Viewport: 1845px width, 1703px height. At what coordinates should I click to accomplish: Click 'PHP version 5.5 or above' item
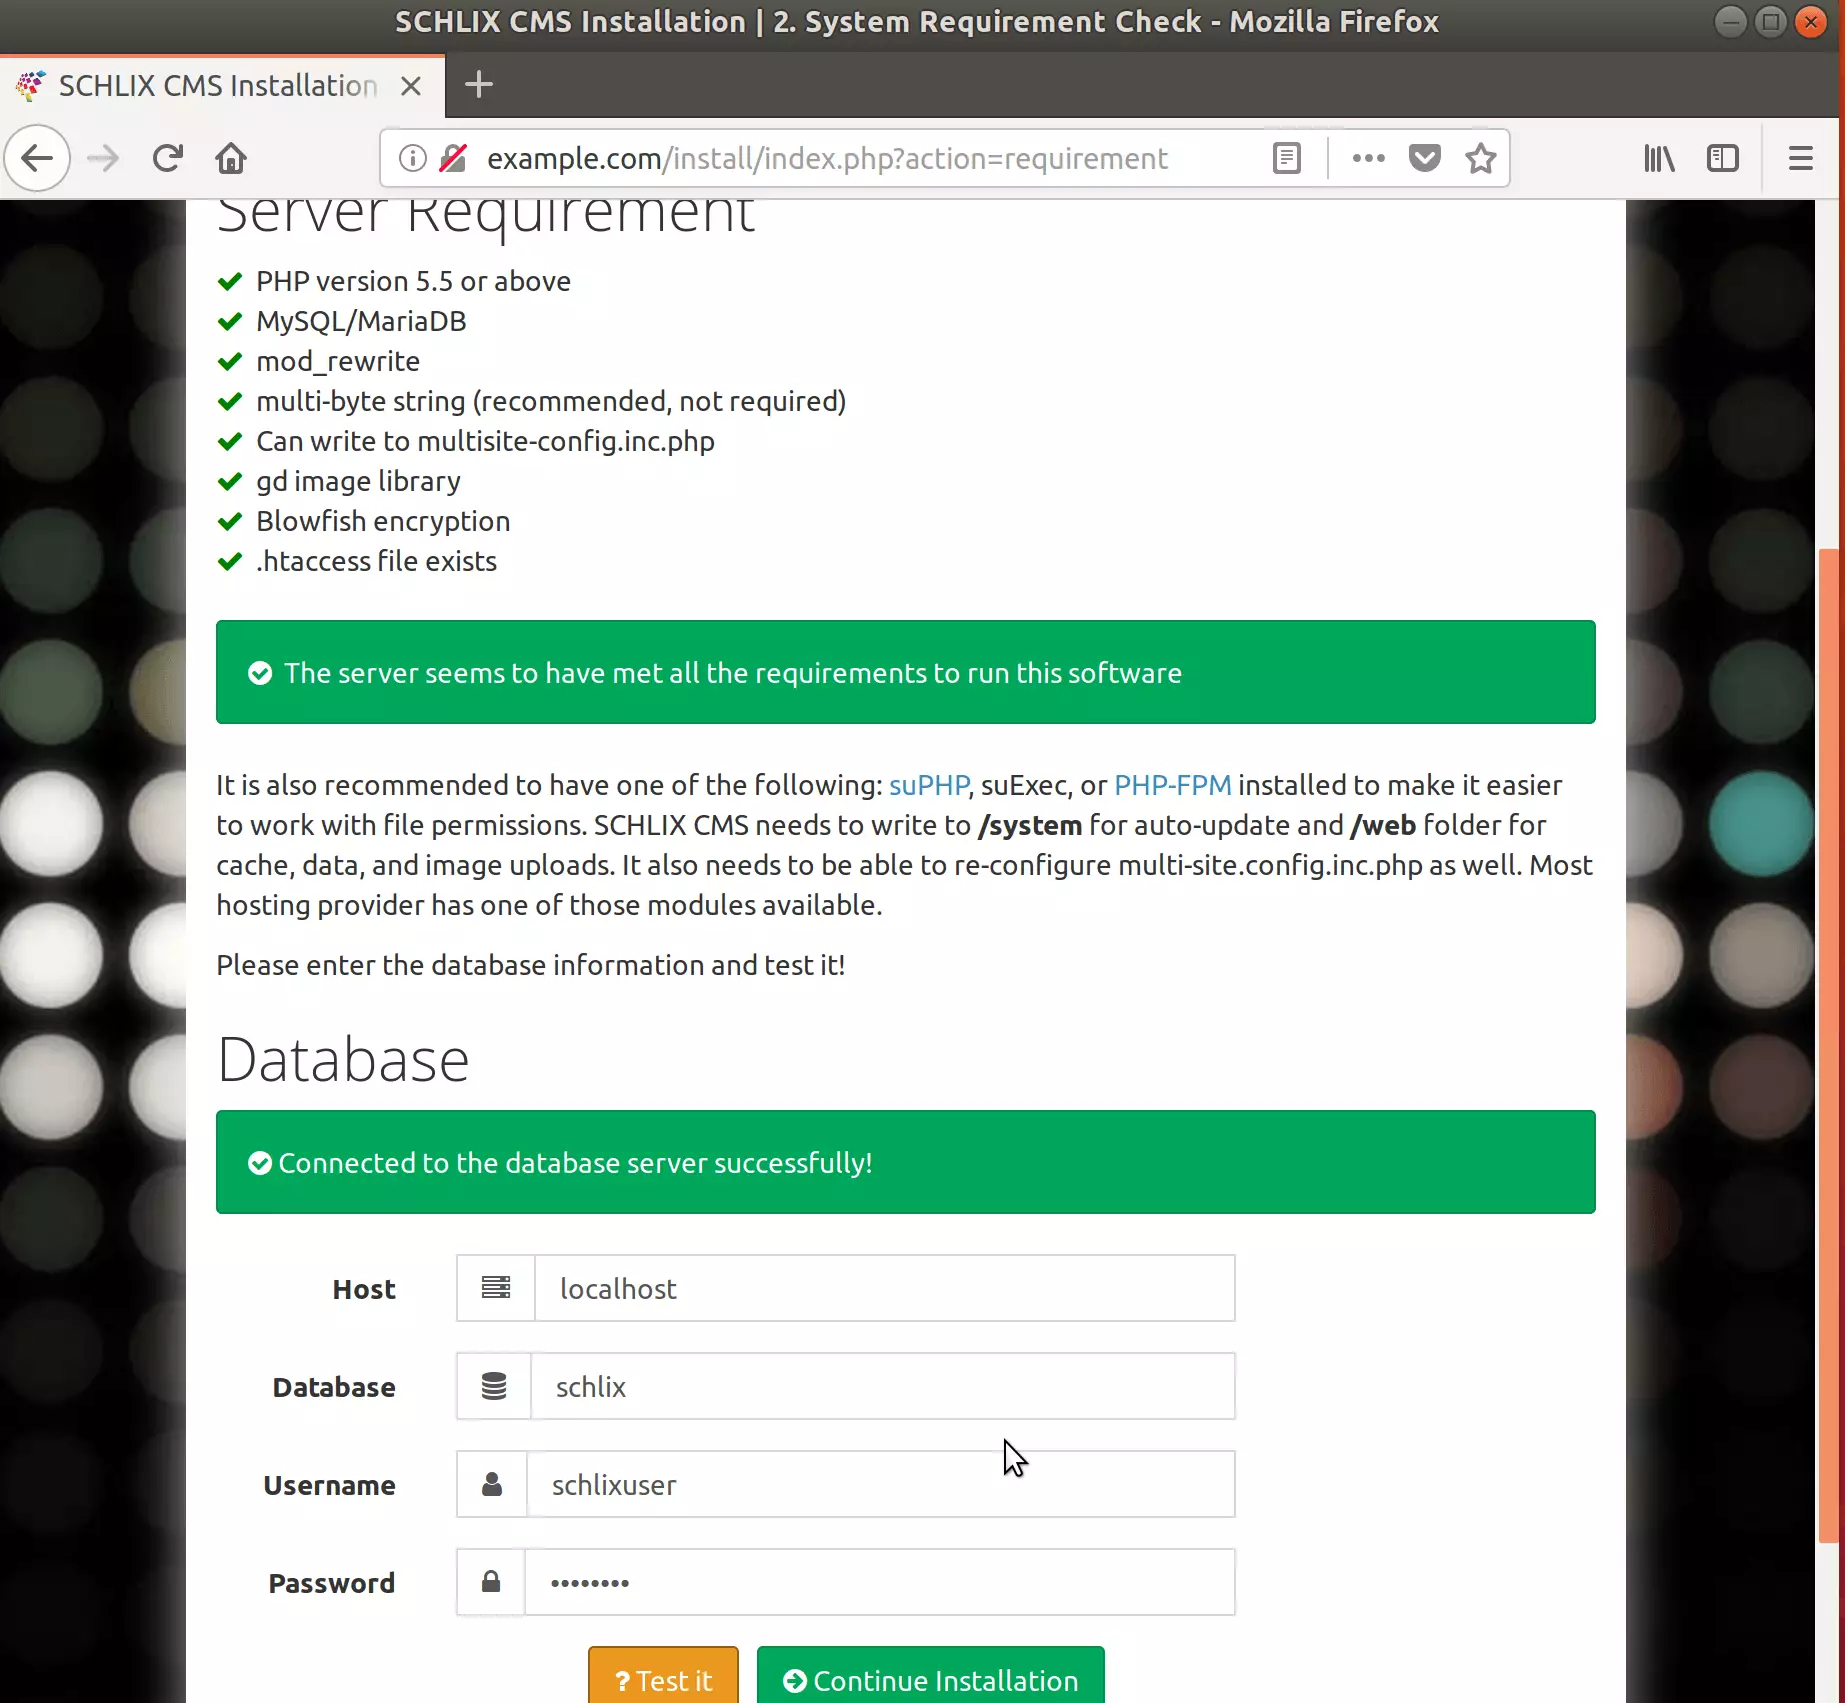(413, 281)
